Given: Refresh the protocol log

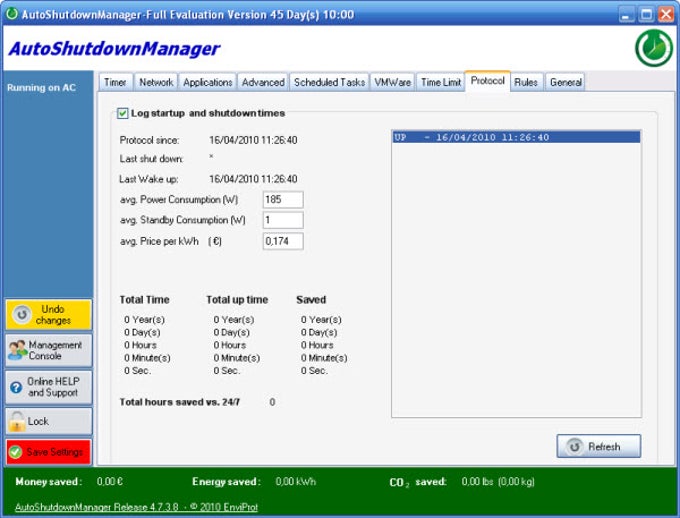Looking at the screenshot, I should click(598, 446).
